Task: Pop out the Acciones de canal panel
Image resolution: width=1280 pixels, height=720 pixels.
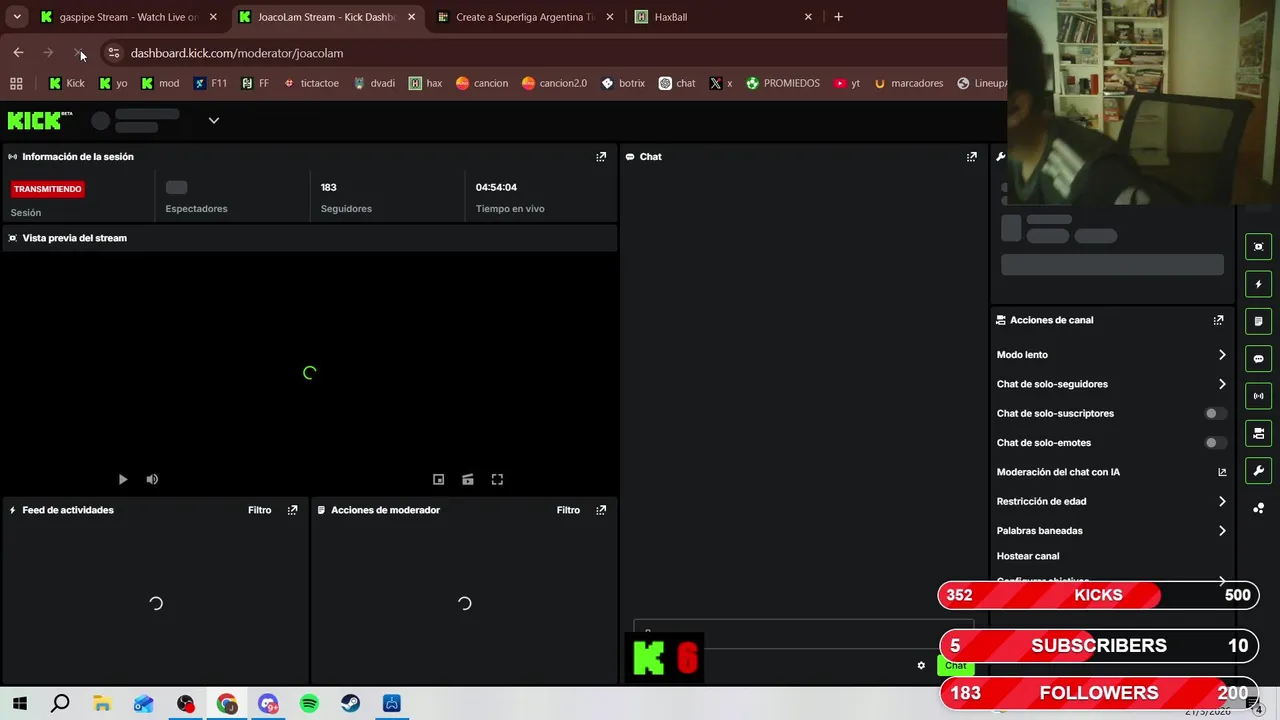Action: 1218,320
